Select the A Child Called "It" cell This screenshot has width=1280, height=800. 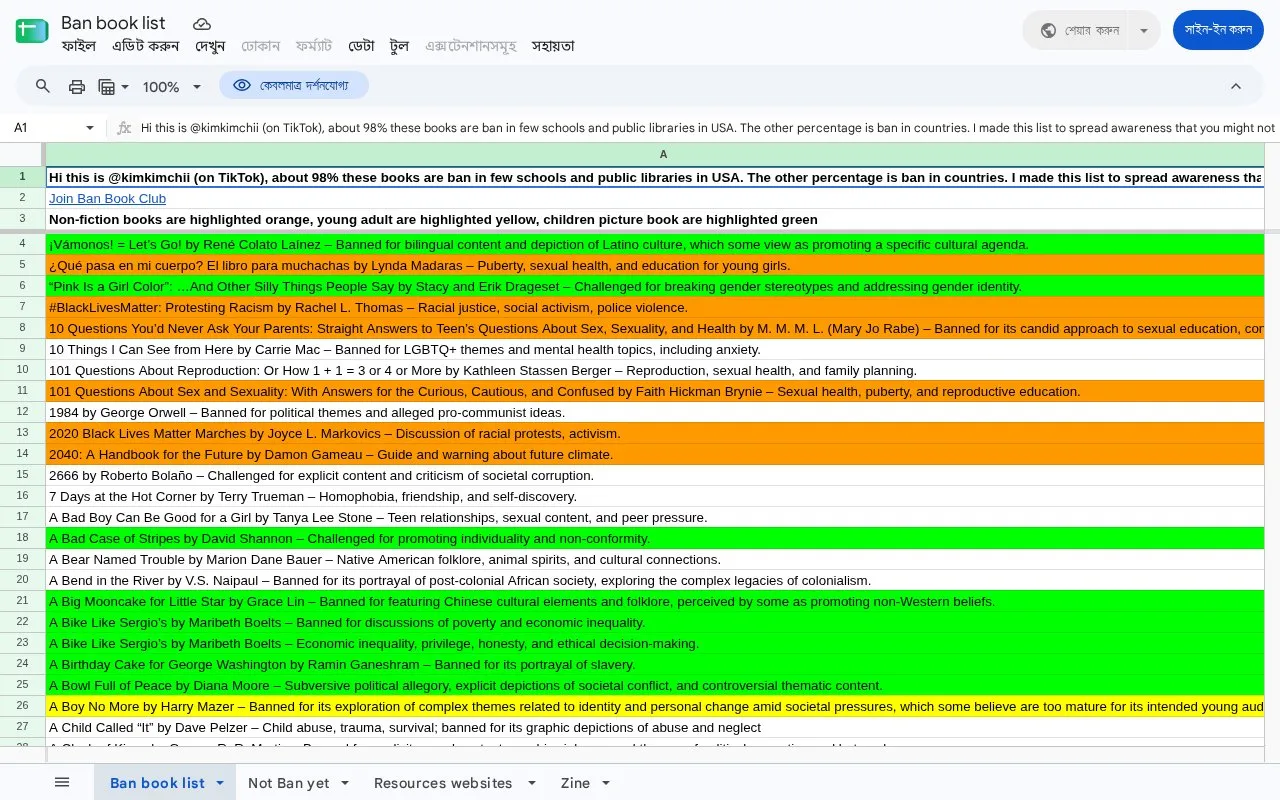tap(655, 727)
